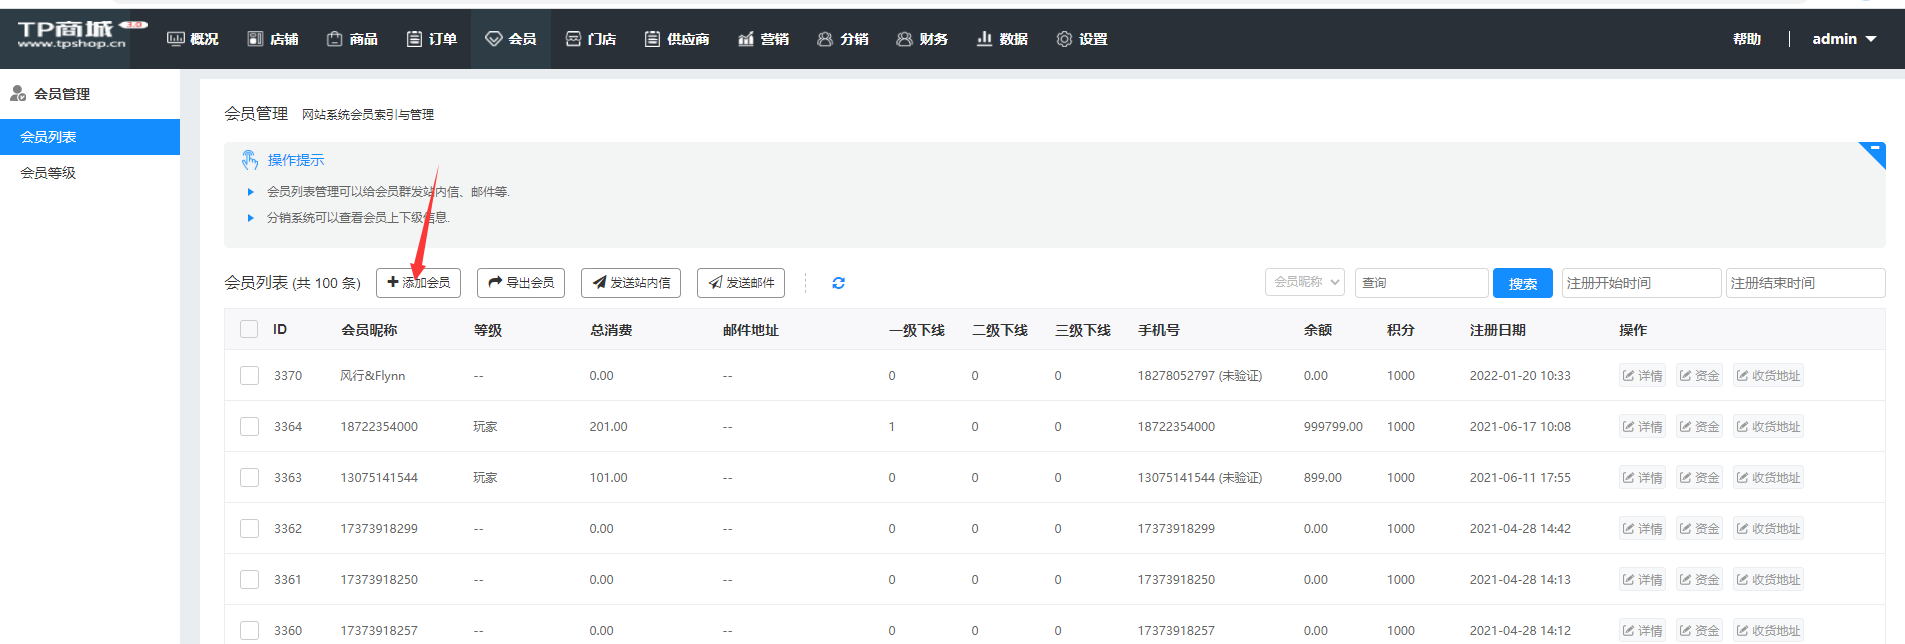Select 会员等级 in the sidebar

coord(48,173)
